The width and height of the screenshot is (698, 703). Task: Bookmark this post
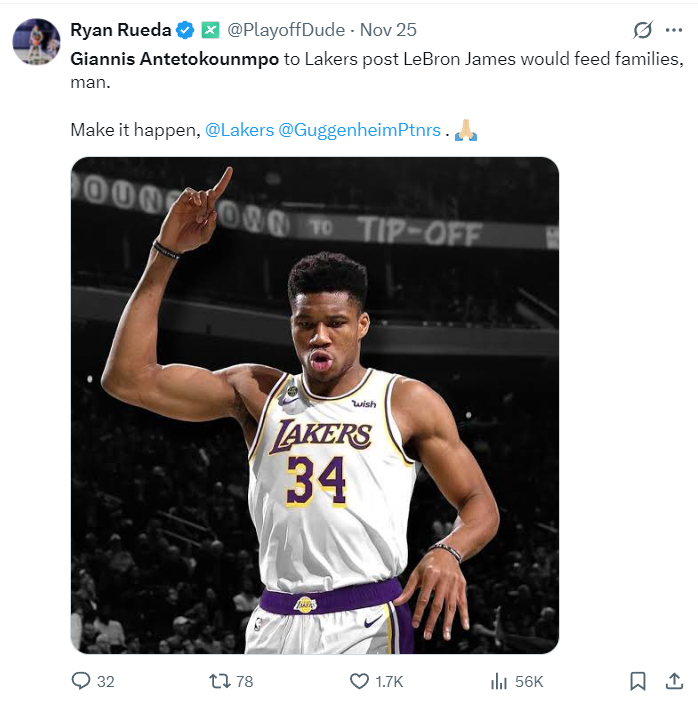tap(637, 681)
